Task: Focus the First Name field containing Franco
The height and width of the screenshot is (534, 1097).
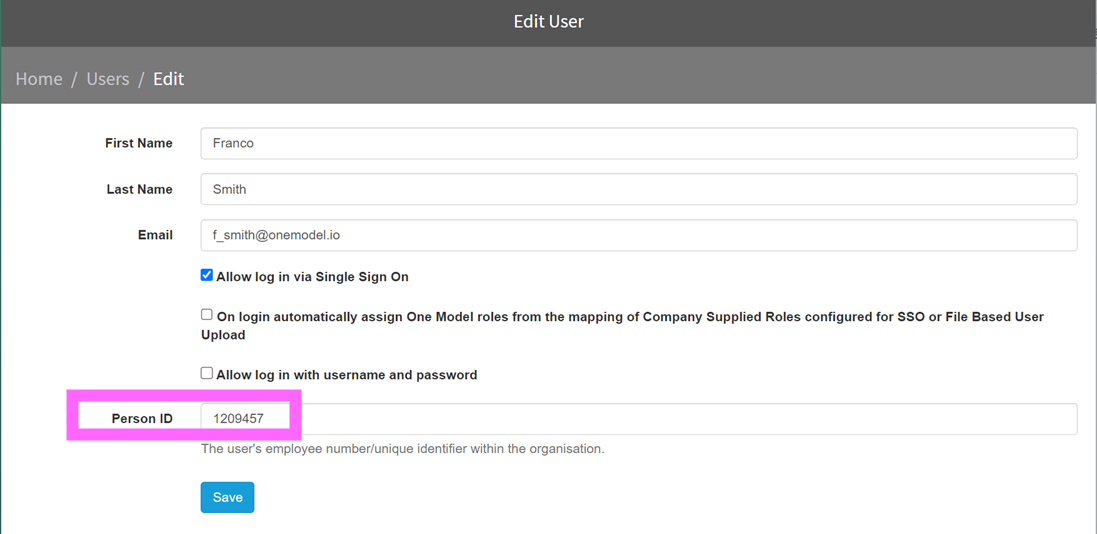Action: click(x=639, y=143)
